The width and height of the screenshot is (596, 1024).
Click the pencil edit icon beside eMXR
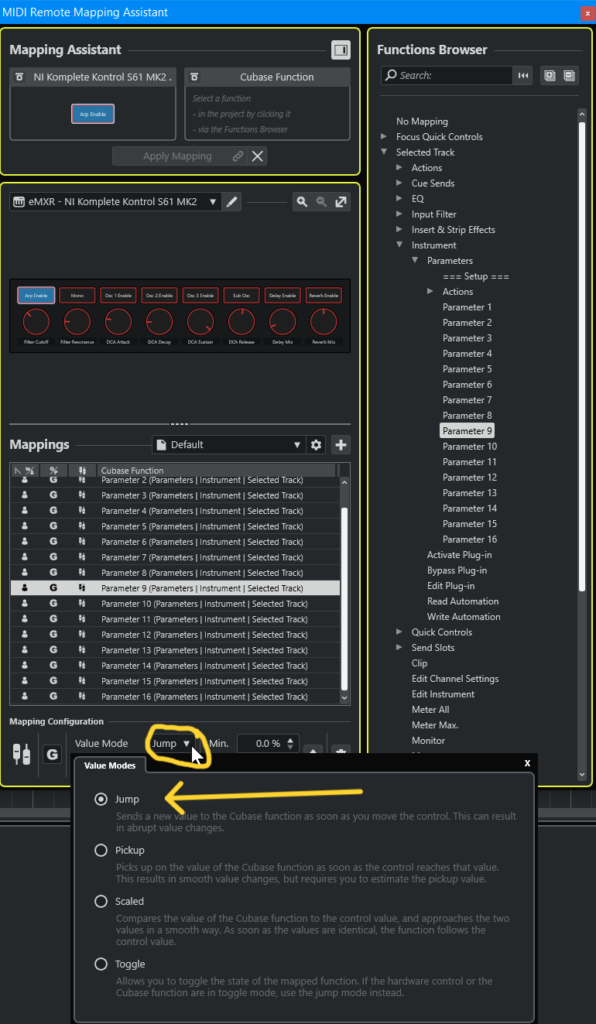231,202
